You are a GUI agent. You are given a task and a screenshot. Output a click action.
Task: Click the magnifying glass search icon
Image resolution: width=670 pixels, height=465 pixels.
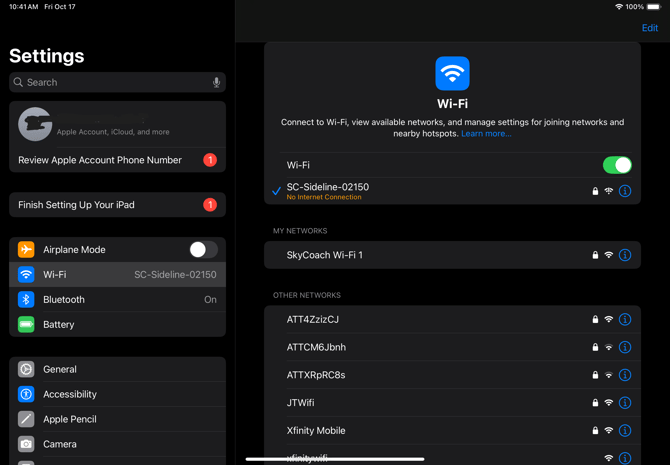click(x=18, y=82)
